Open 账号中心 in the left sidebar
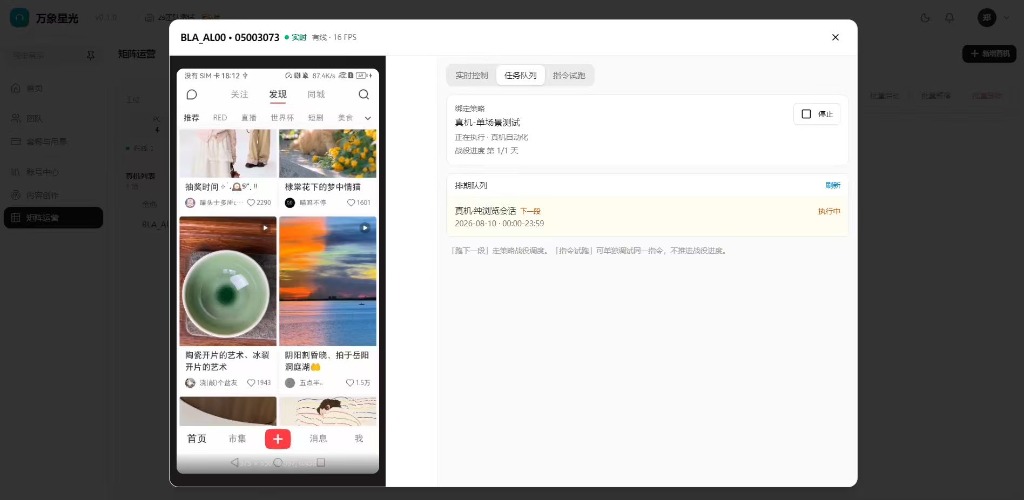This screenshot has height=500, width=1024. point(54,172)
